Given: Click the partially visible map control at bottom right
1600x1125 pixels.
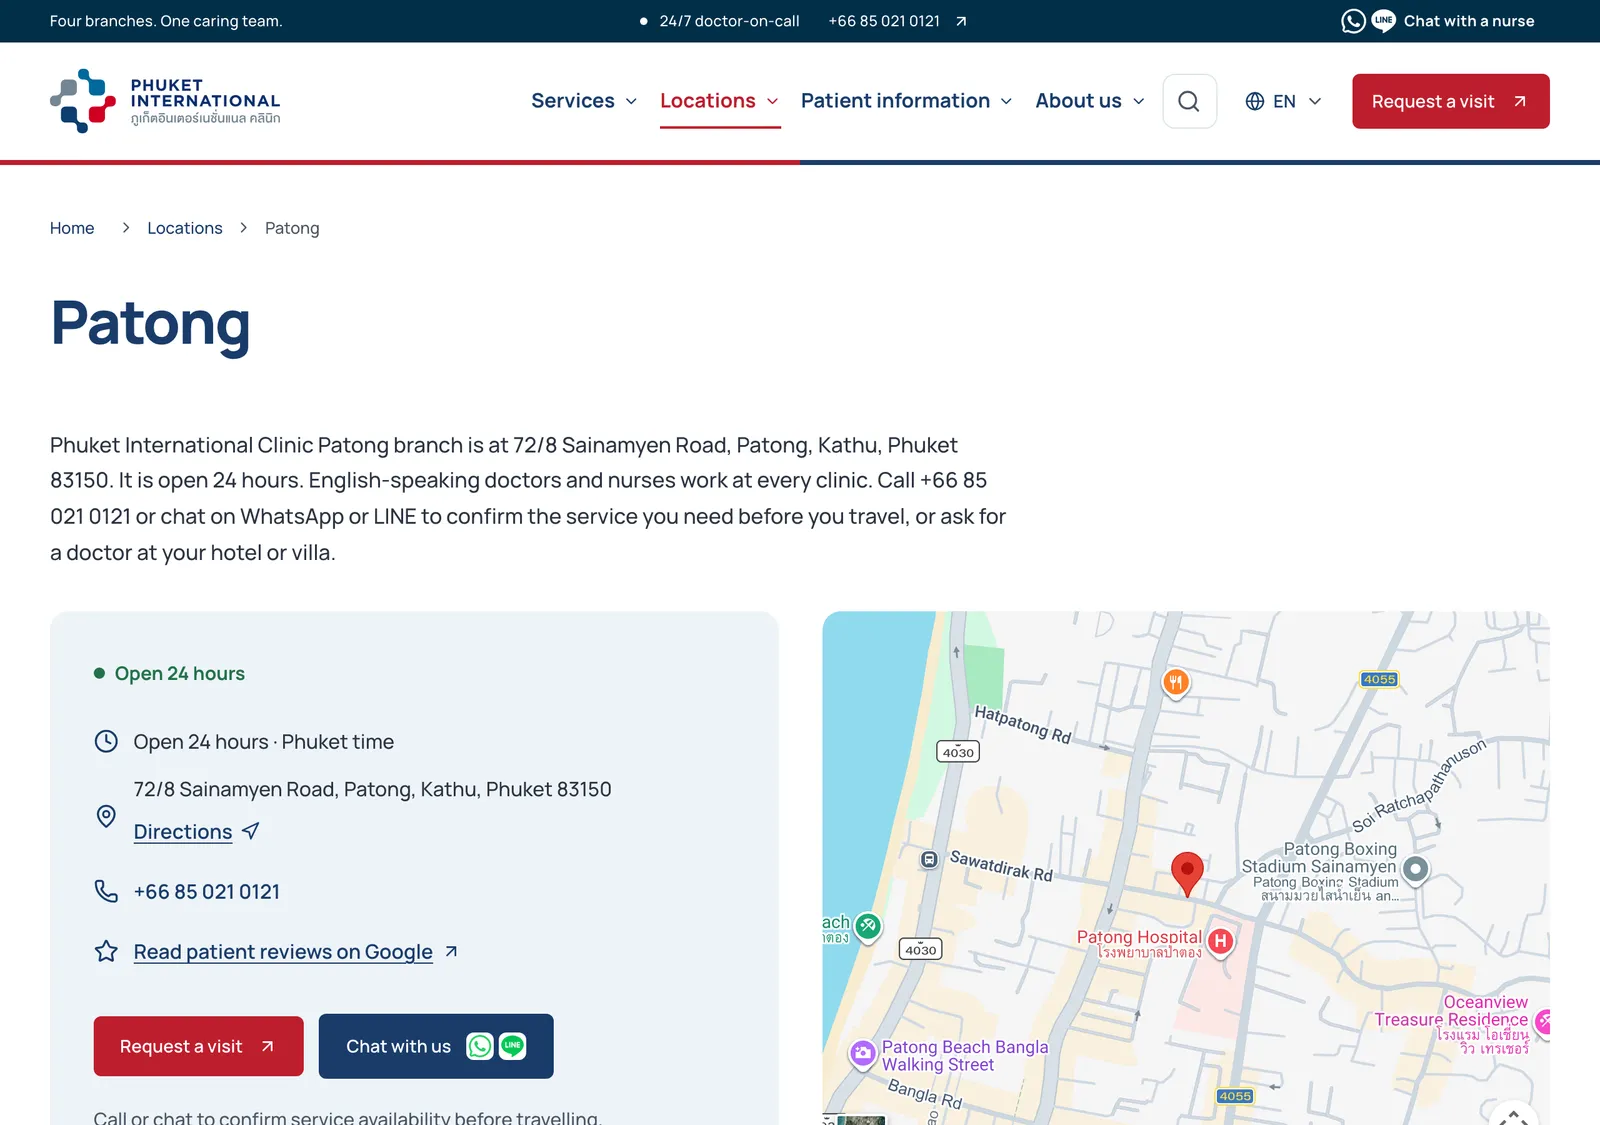Looking at the screenshot, I should tap(1513, 1112).
